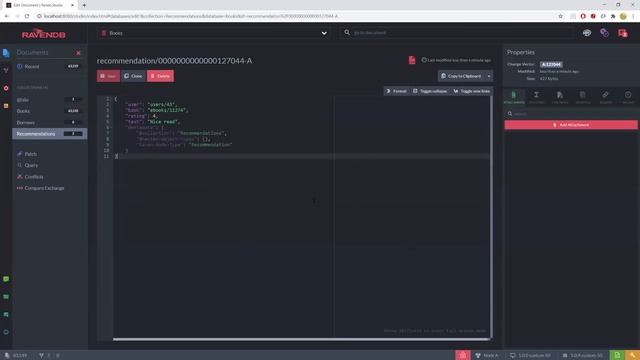Switch to the Recent tab in Properties
Screen dimensions: 640x360
628,97
